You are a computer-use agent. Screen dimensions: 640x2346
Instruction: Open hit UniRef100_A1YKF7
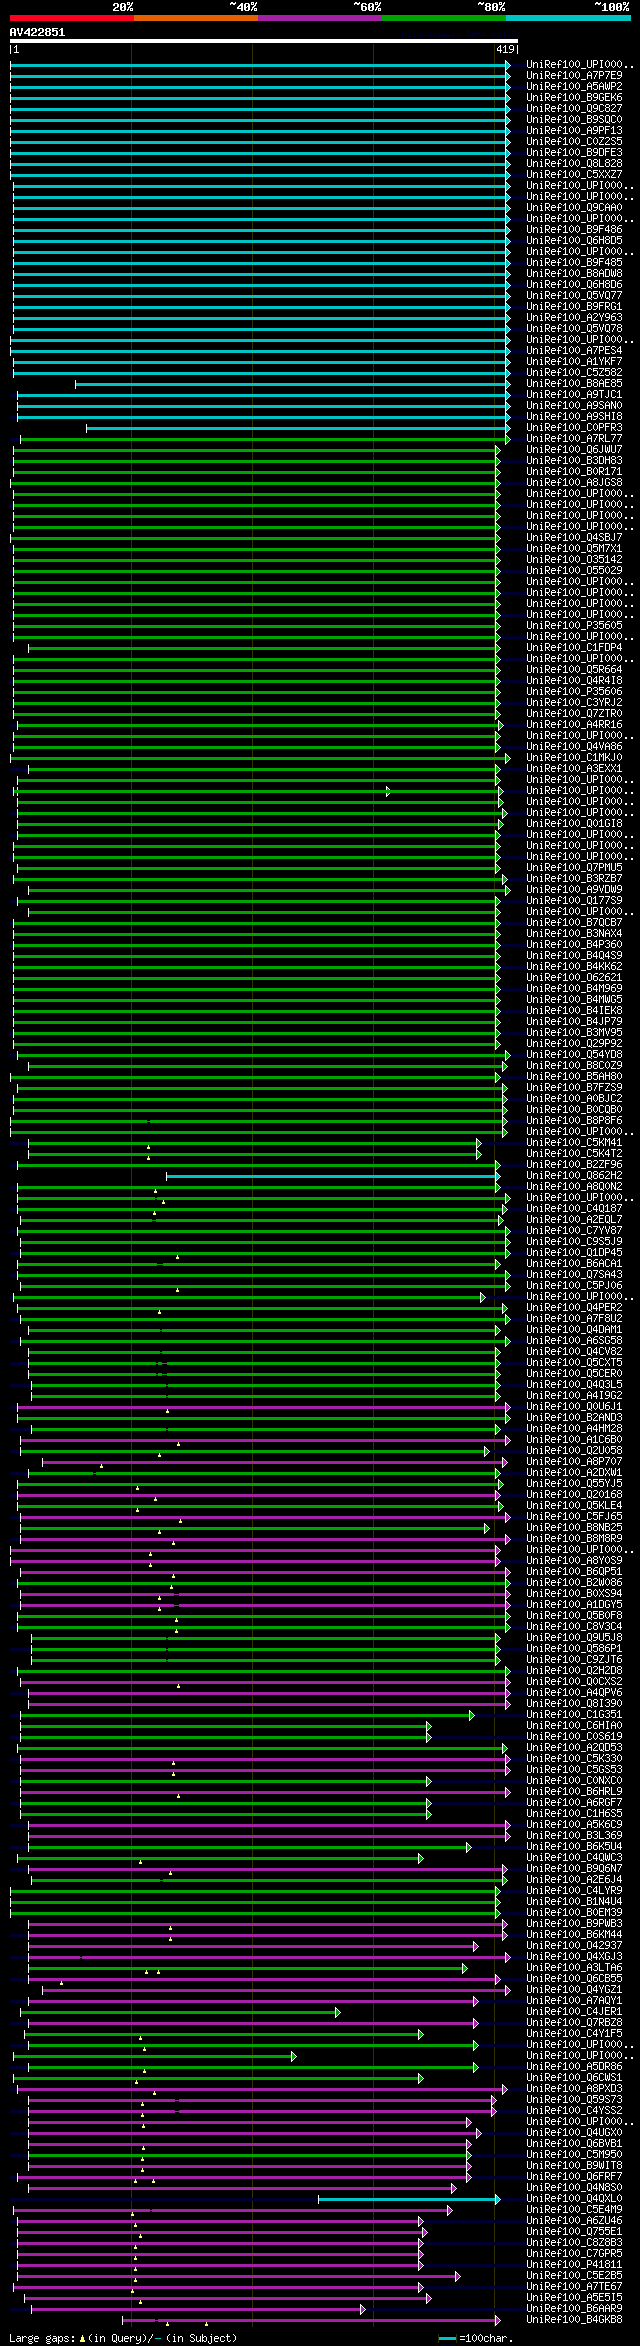click(x=574, y=362)
